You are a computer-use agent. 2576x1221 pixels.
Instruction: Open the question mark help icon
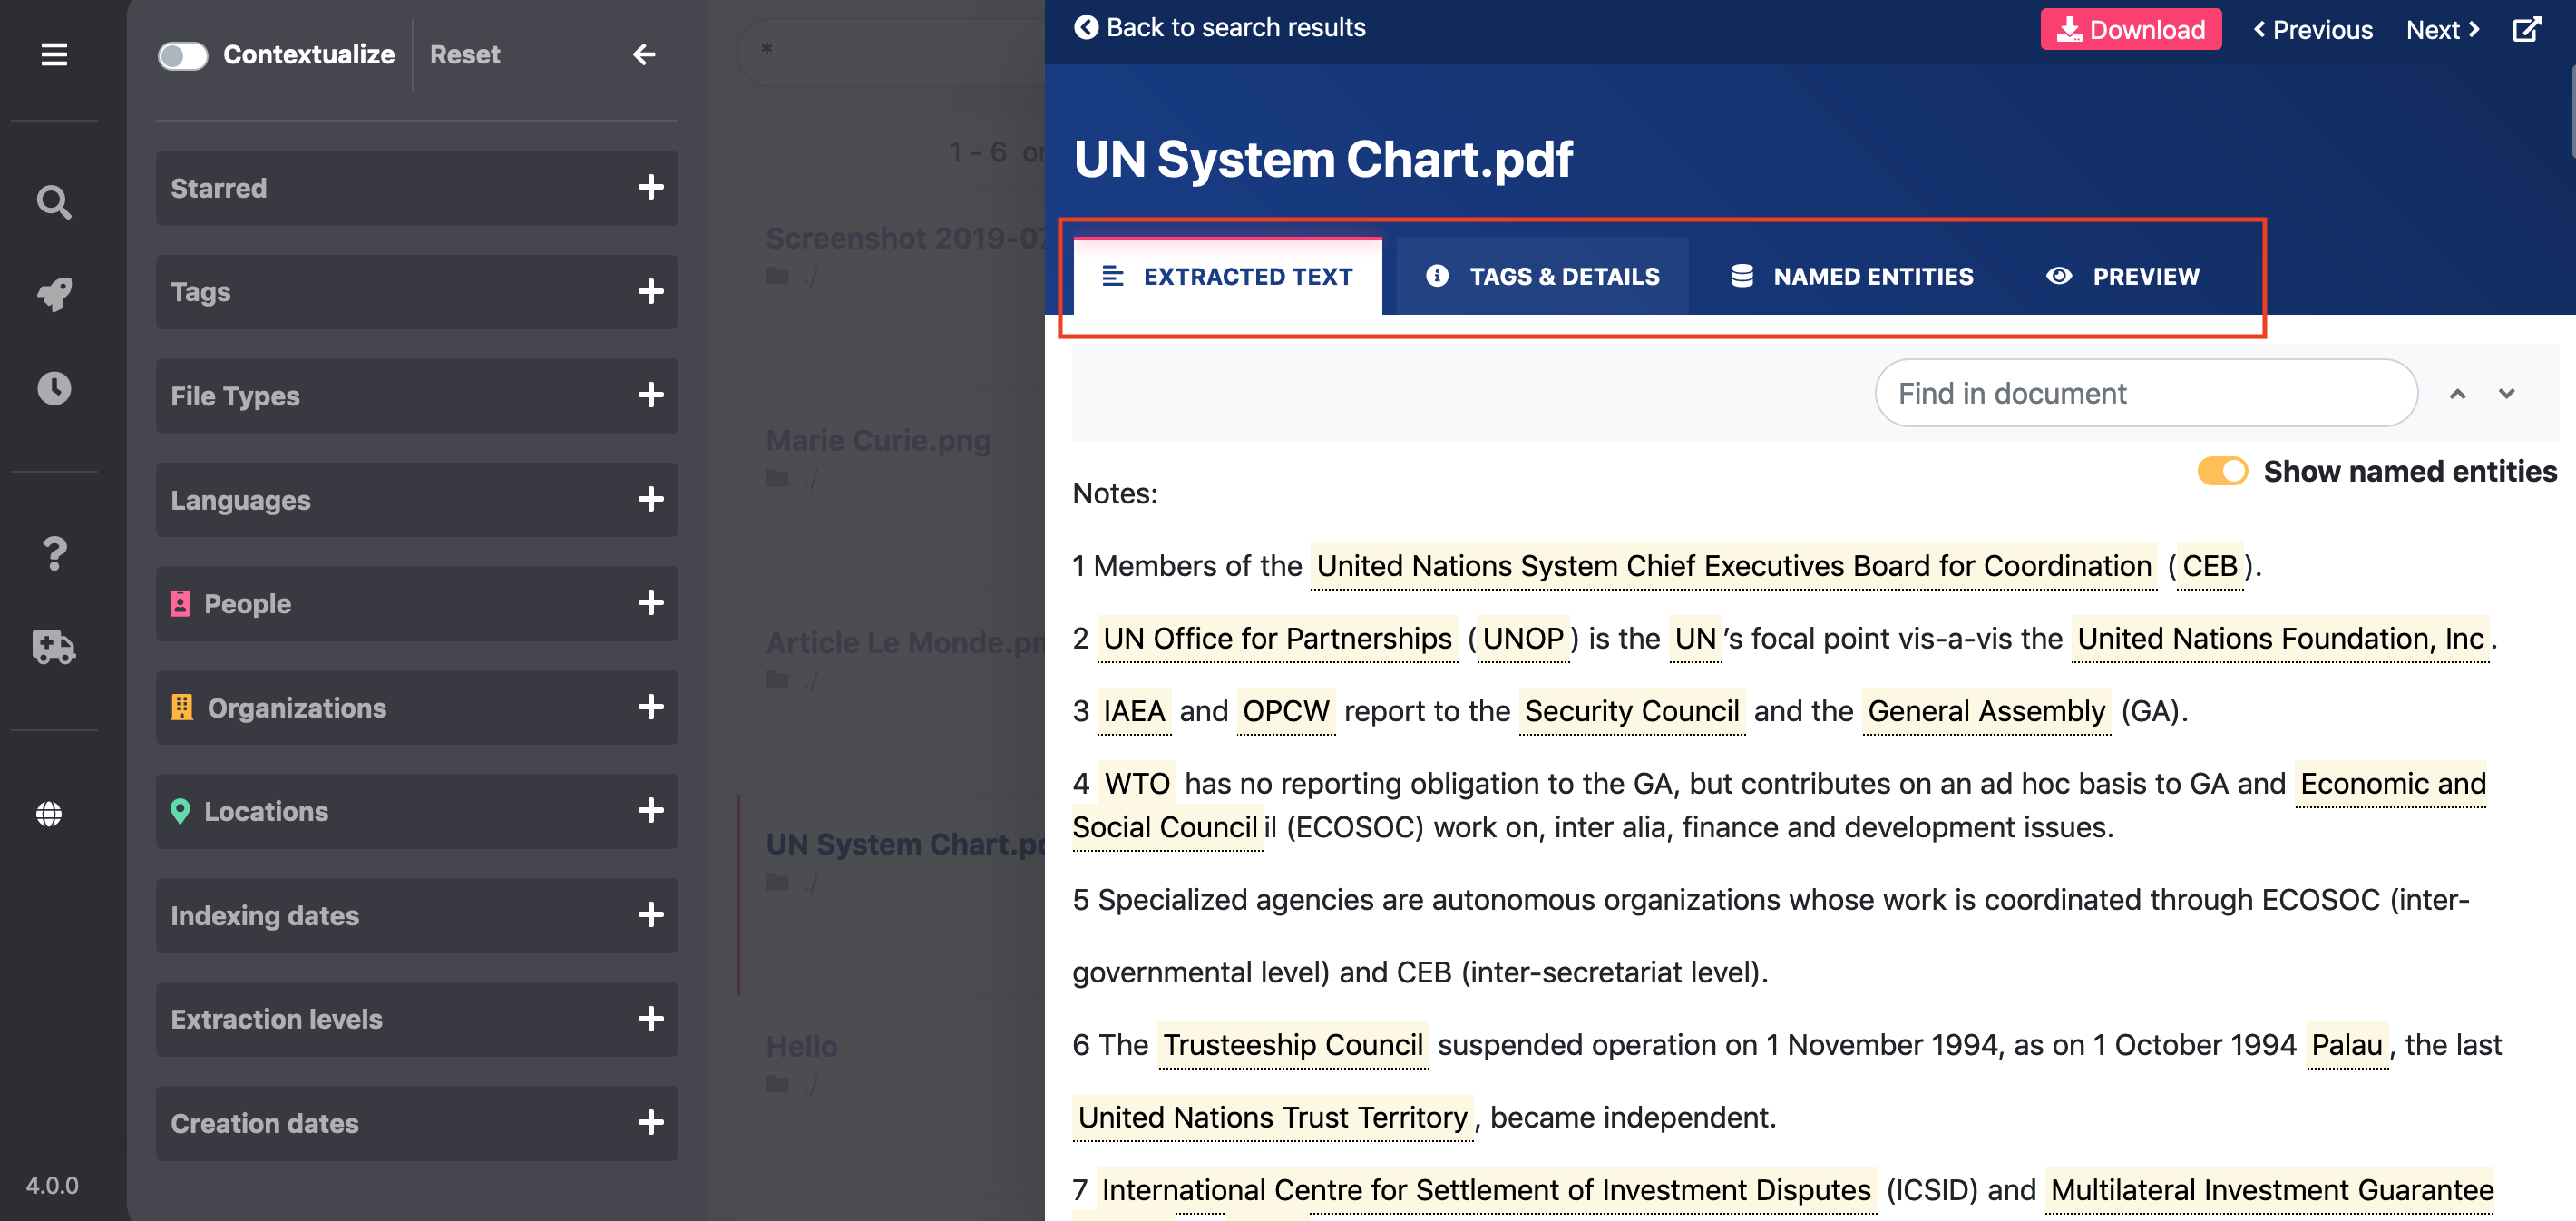click(54, 553)
